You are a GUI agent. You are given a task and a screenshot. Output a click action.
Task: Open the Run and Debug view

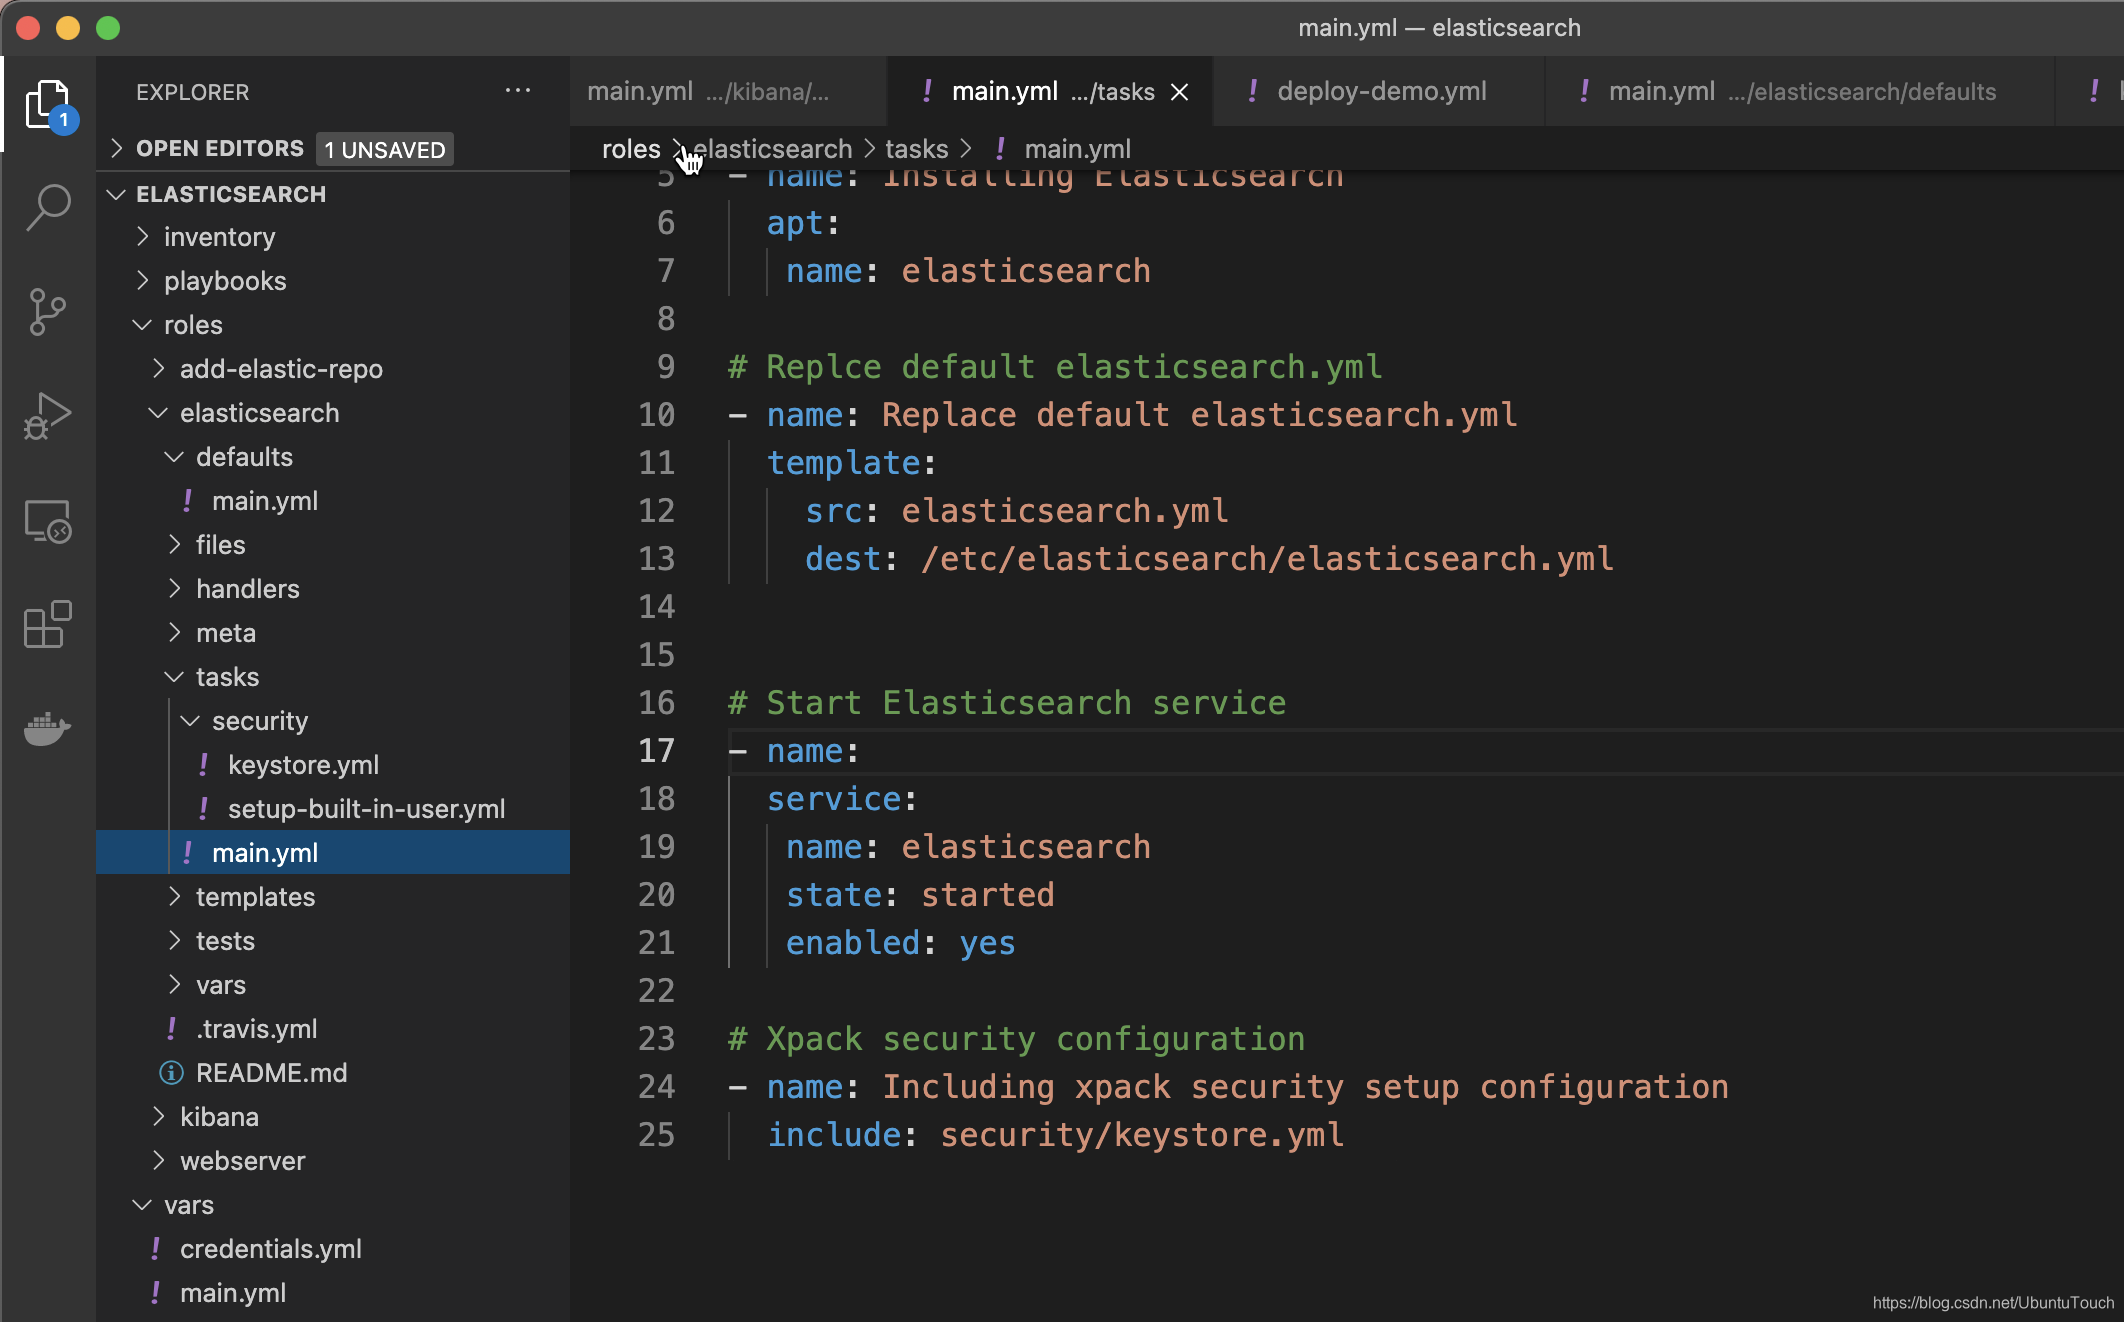47,416
